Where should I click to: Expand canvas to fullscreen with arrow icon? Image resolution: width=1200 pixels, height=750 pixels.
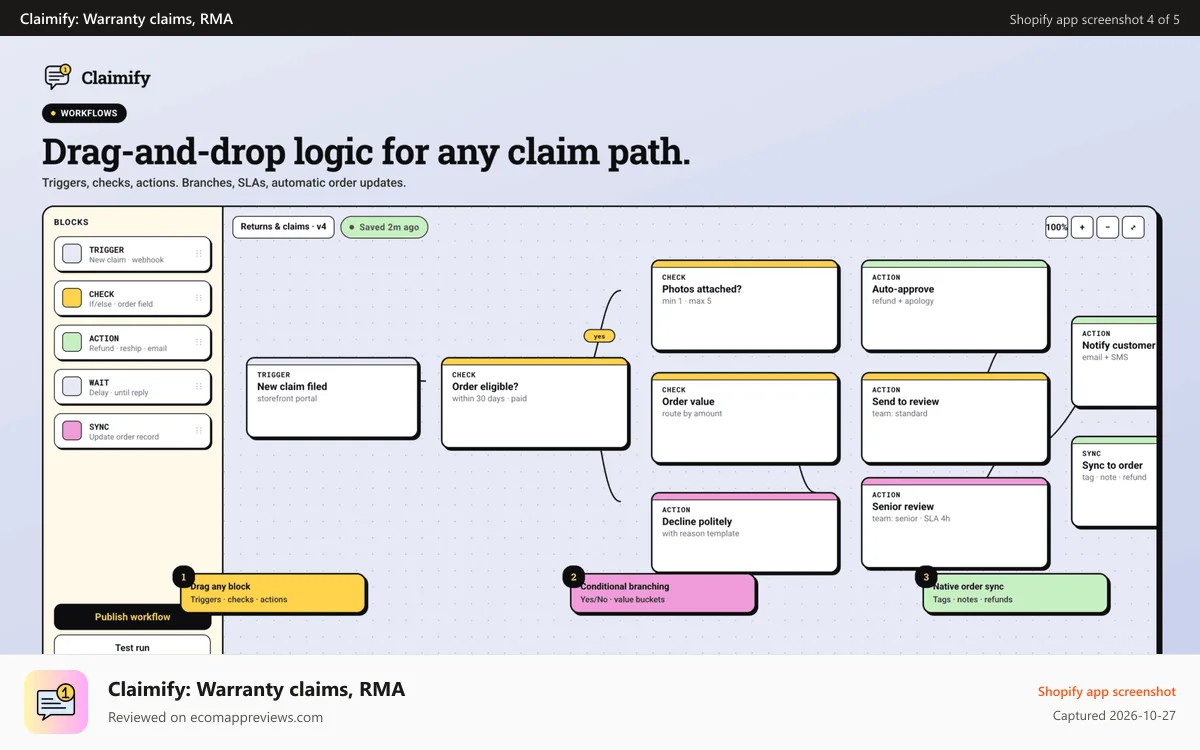(1133, 228)
